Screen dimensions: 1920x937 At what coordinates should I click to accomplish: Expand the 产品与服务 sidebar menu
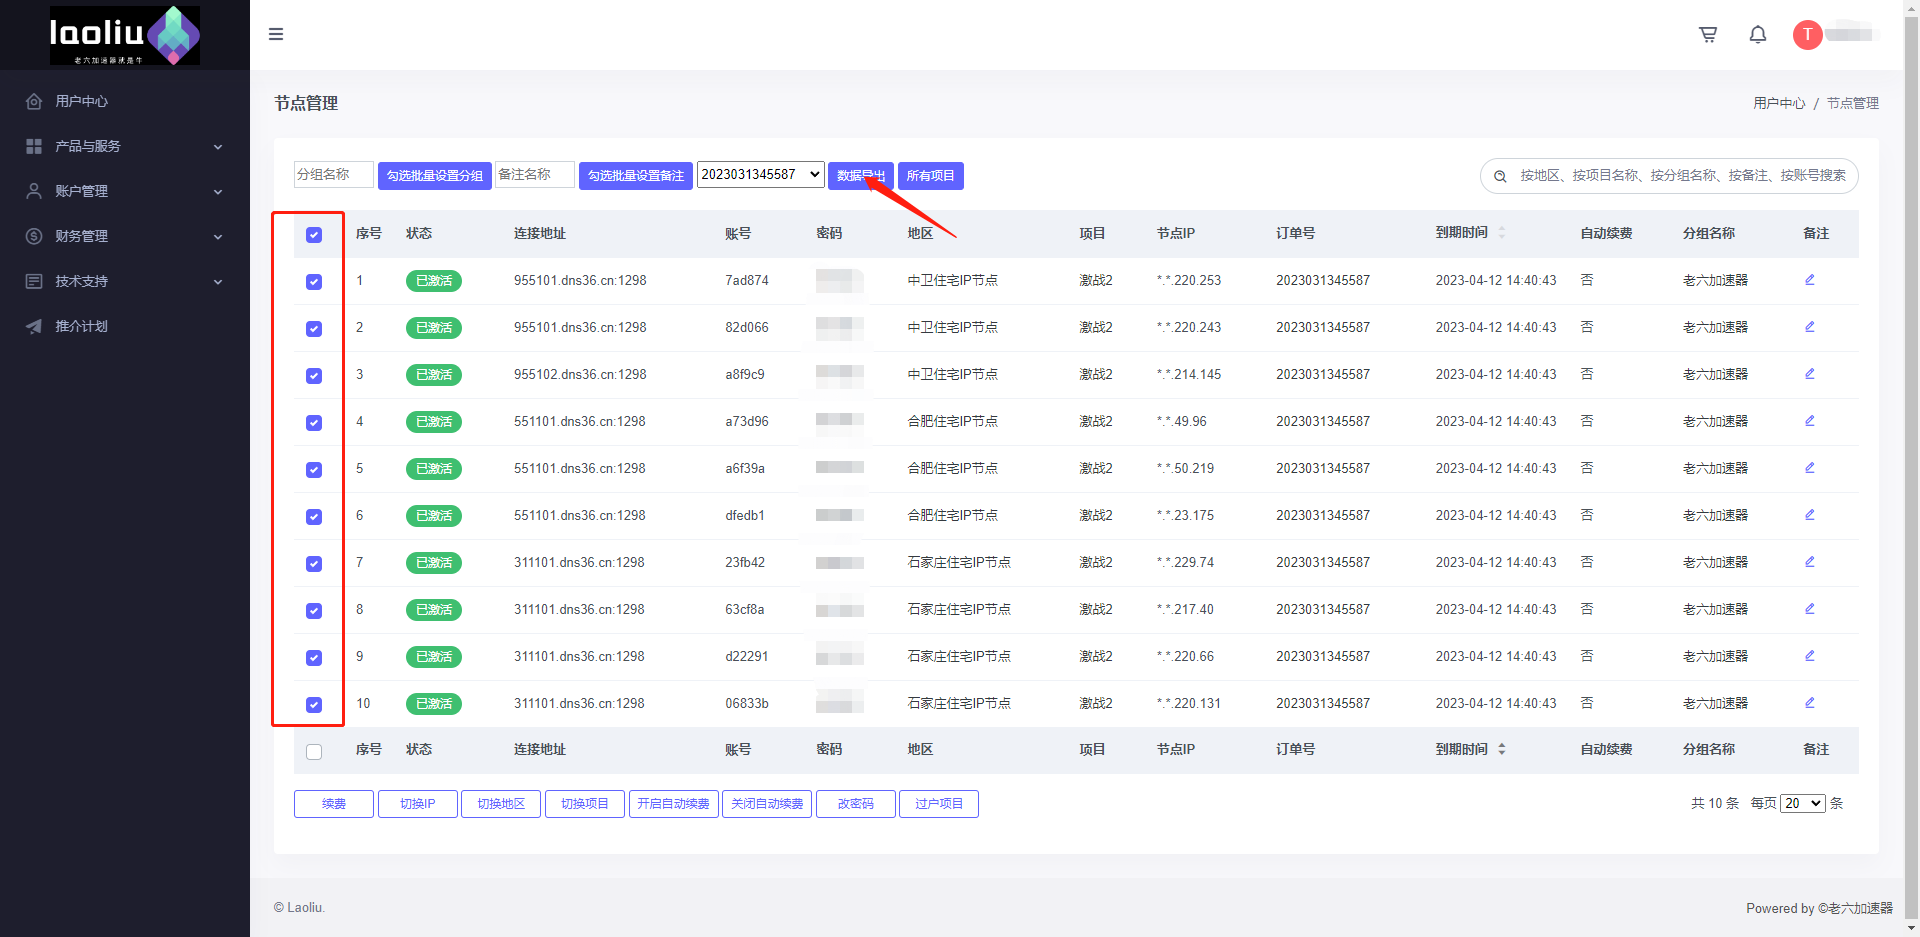click(125, 146)
